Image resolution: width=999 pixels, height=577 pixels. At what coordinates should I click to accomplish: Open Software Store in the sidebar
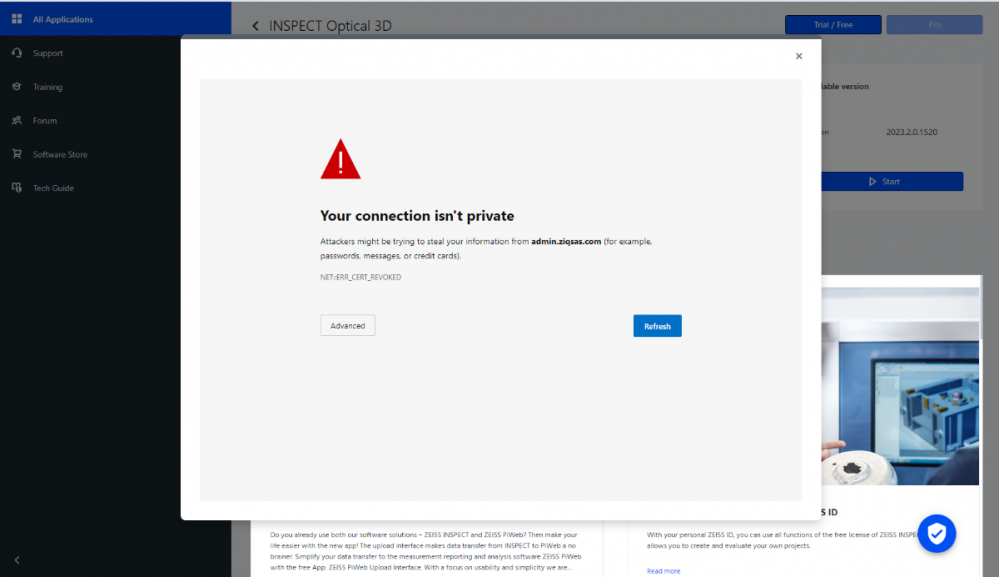click(60, 154)
